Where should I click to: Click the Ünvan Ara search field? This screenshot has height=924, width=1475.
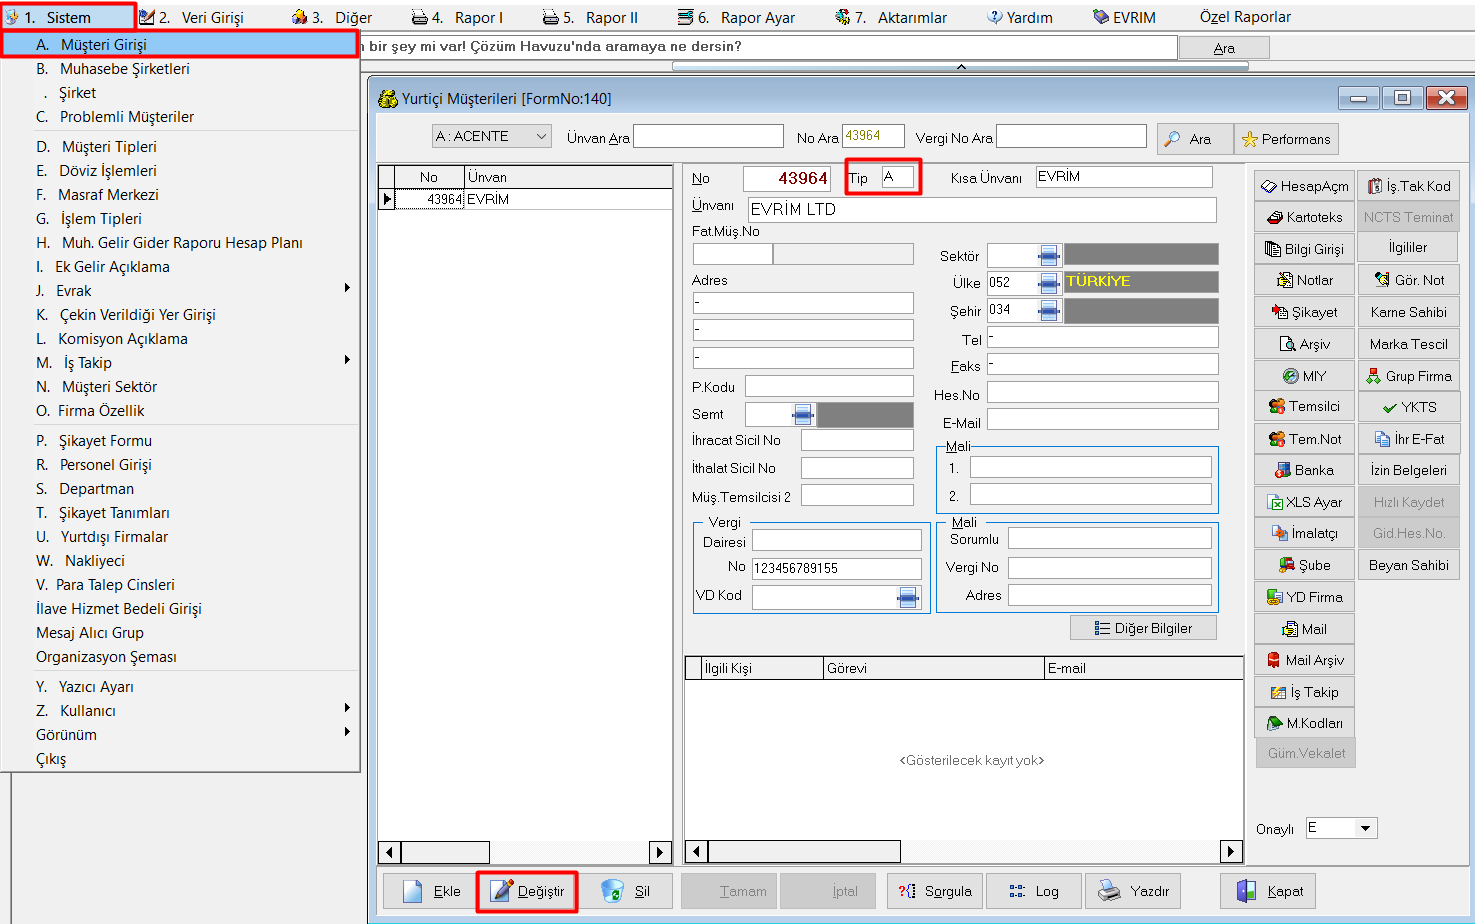click(x=708, y=137)
